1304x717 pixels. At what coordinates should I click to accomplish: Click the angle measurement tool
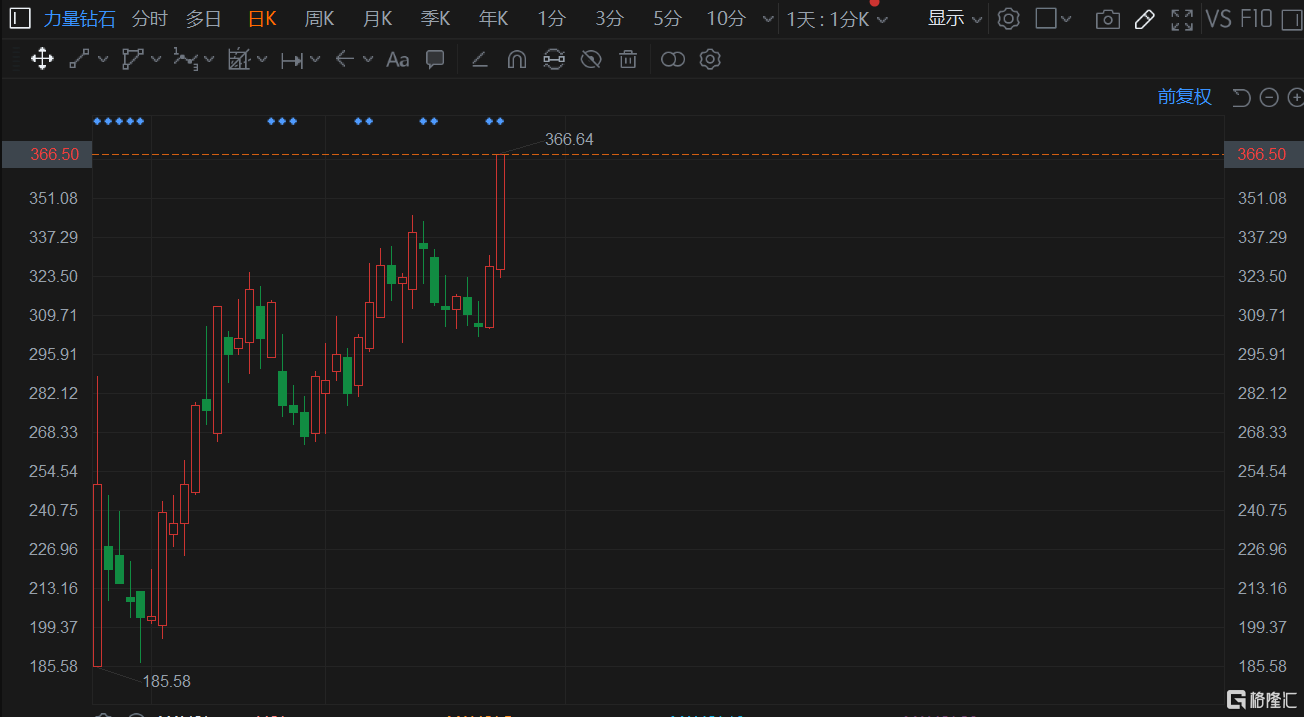[479, 60]
